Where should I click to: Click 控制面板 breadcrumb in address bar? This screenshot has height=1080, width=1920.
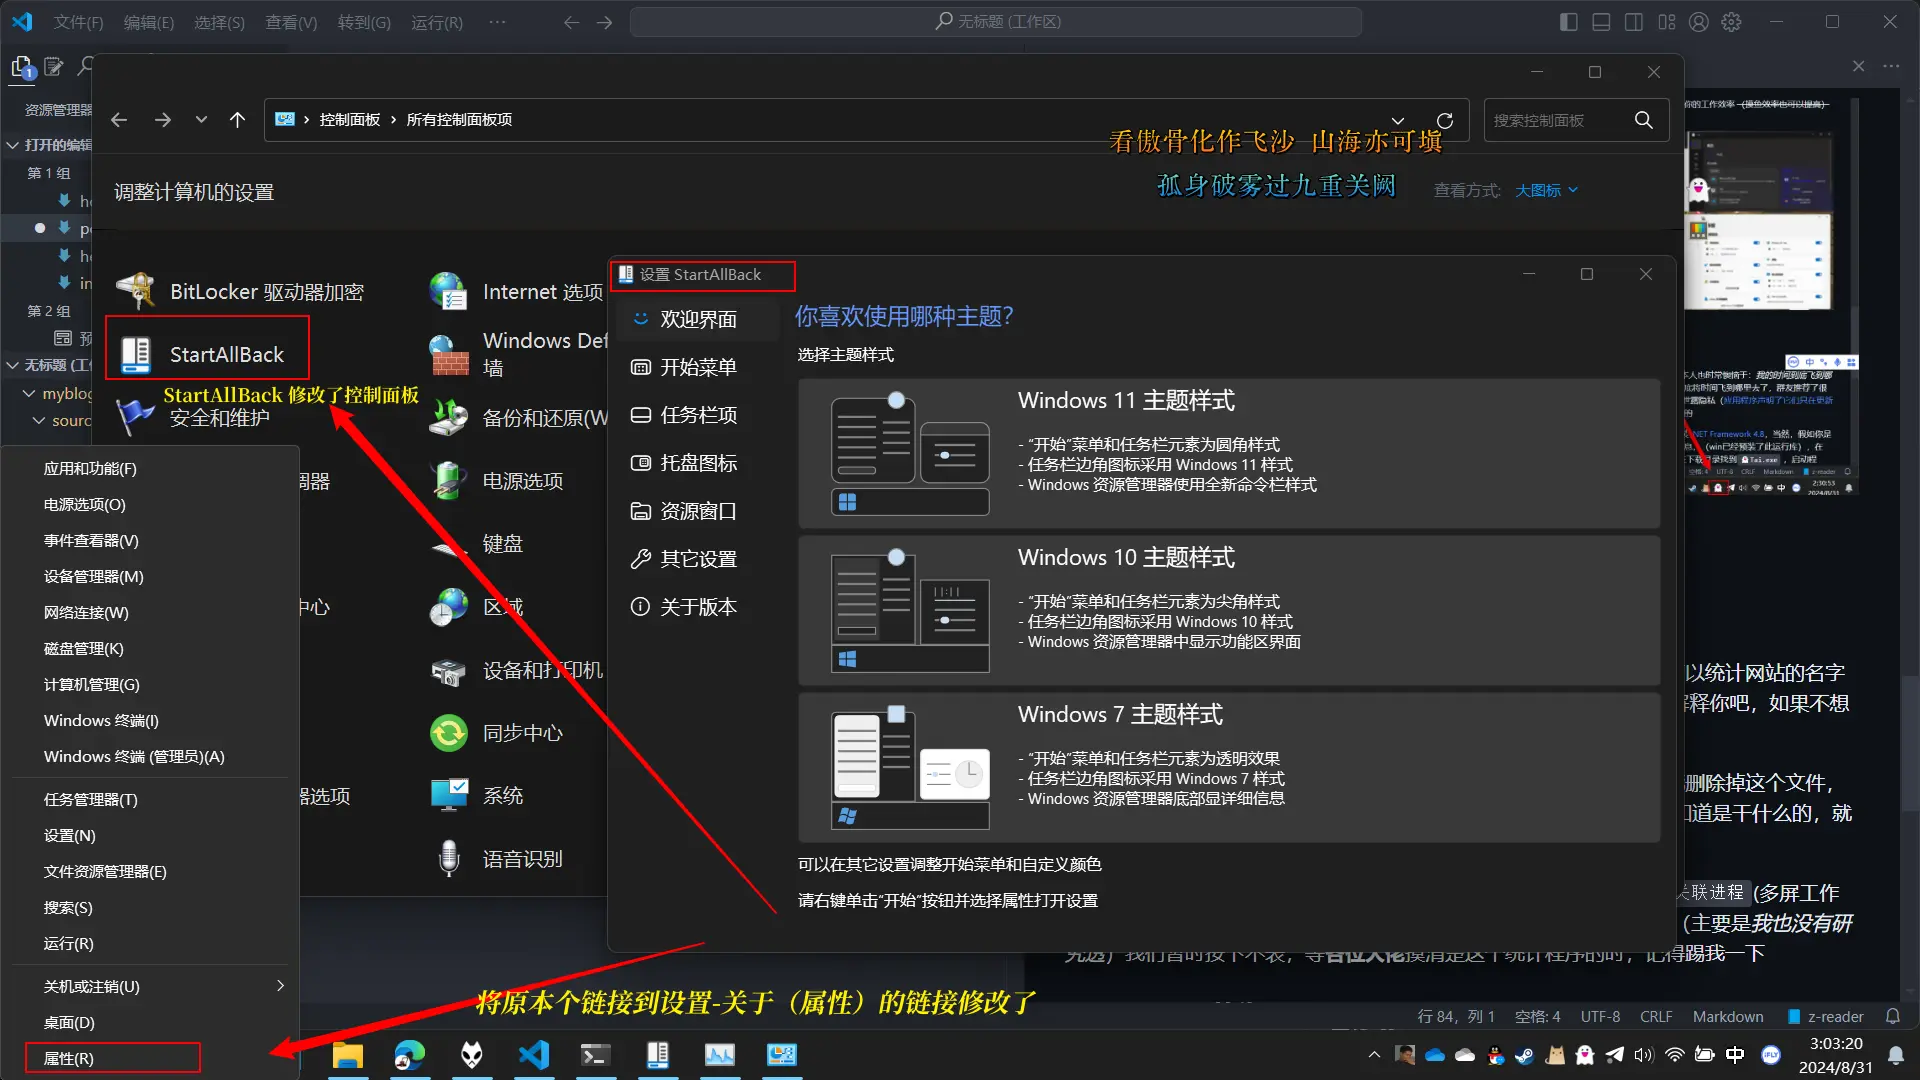tap(350, 120)
